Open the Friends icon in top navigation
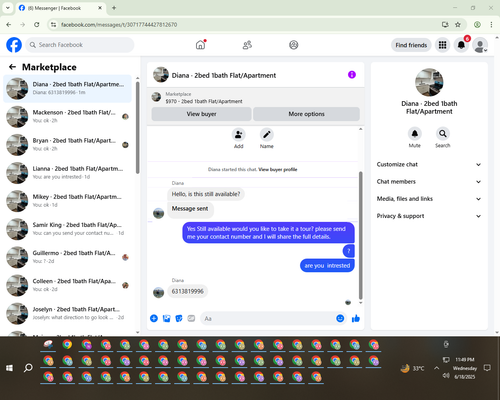This screenshot has width=500, height=400. (247, 45)
